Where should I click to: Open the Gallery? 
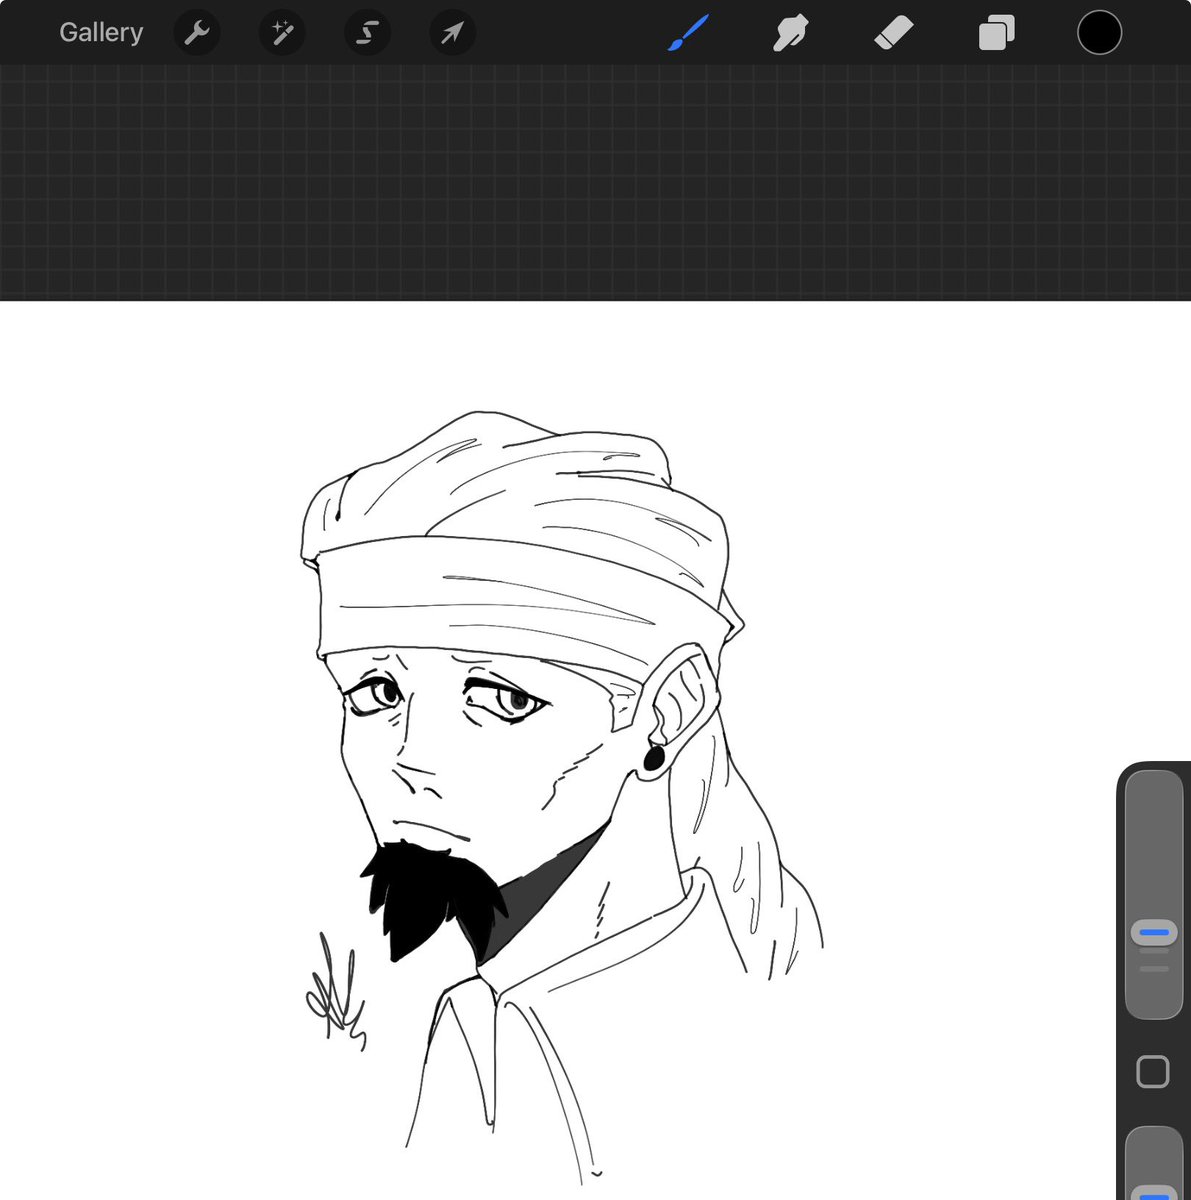click(101, 33)
